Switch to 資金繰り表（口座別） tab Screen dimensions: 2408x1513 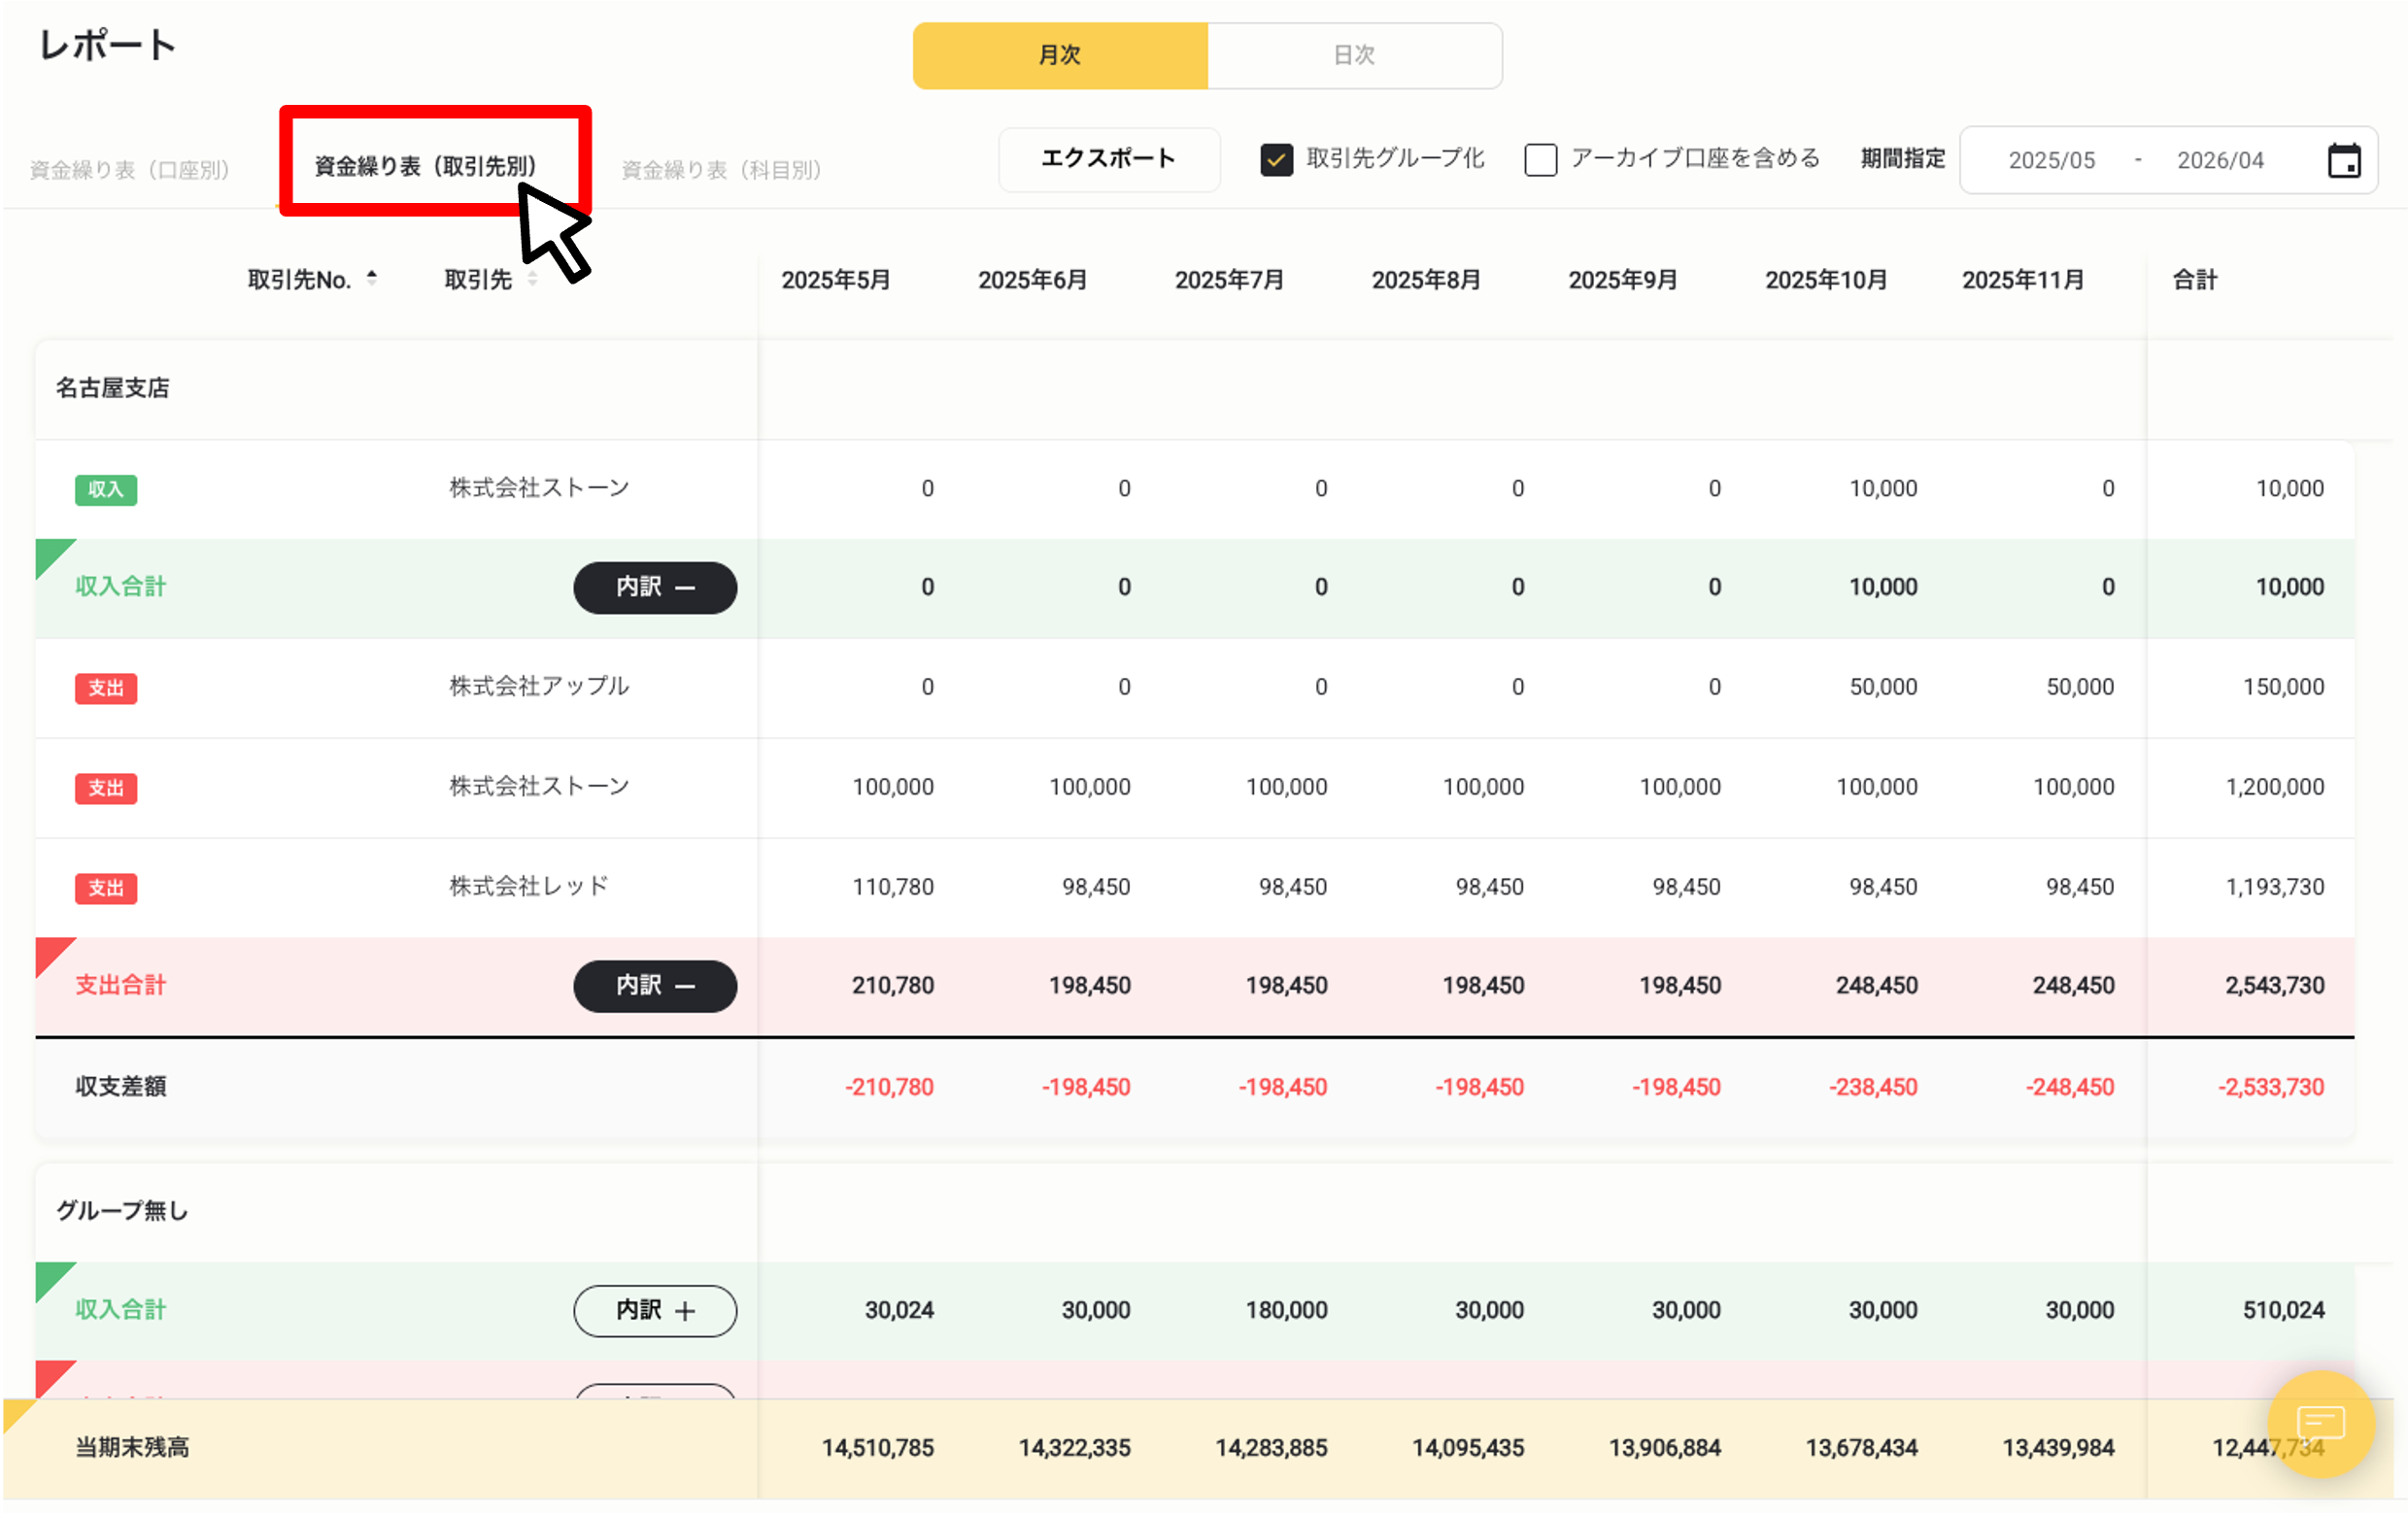click(130, 169)
